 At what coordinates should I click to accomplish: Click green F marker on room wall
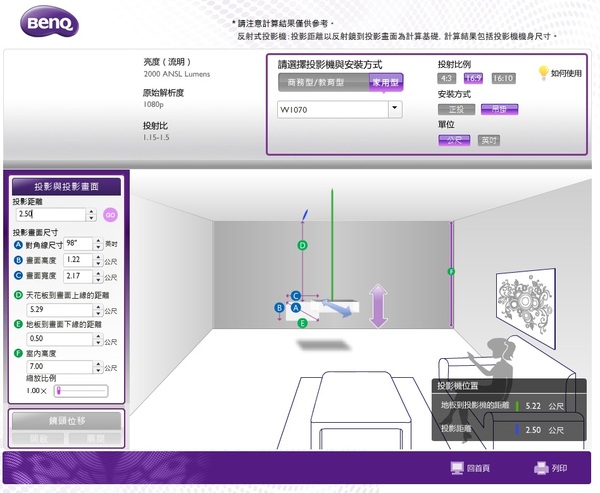tap(451, 271)
